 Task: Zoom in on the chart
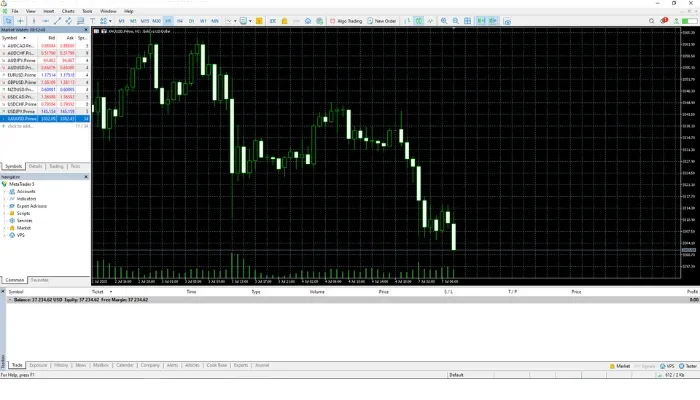pyautogui.click(x=443, y=20)
